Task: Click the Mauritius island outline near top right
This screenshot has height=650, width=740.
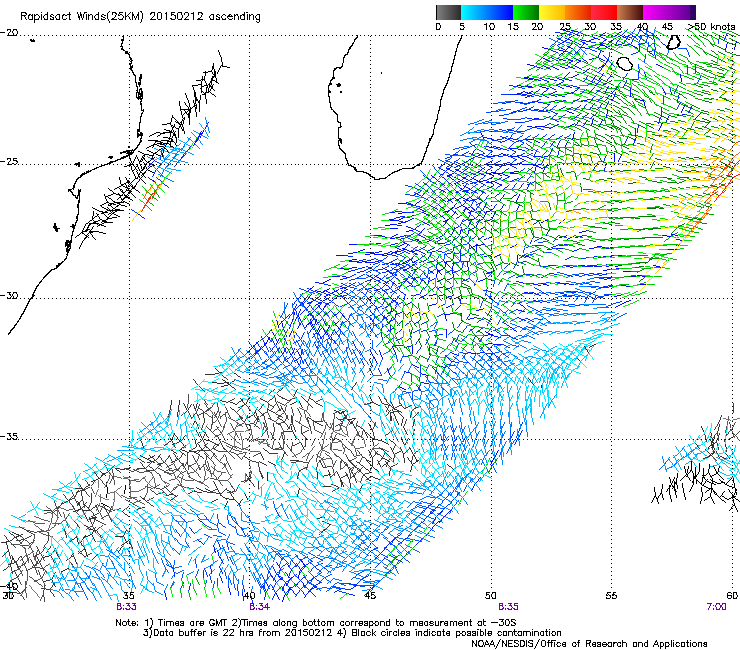Action: coord(673,42)
